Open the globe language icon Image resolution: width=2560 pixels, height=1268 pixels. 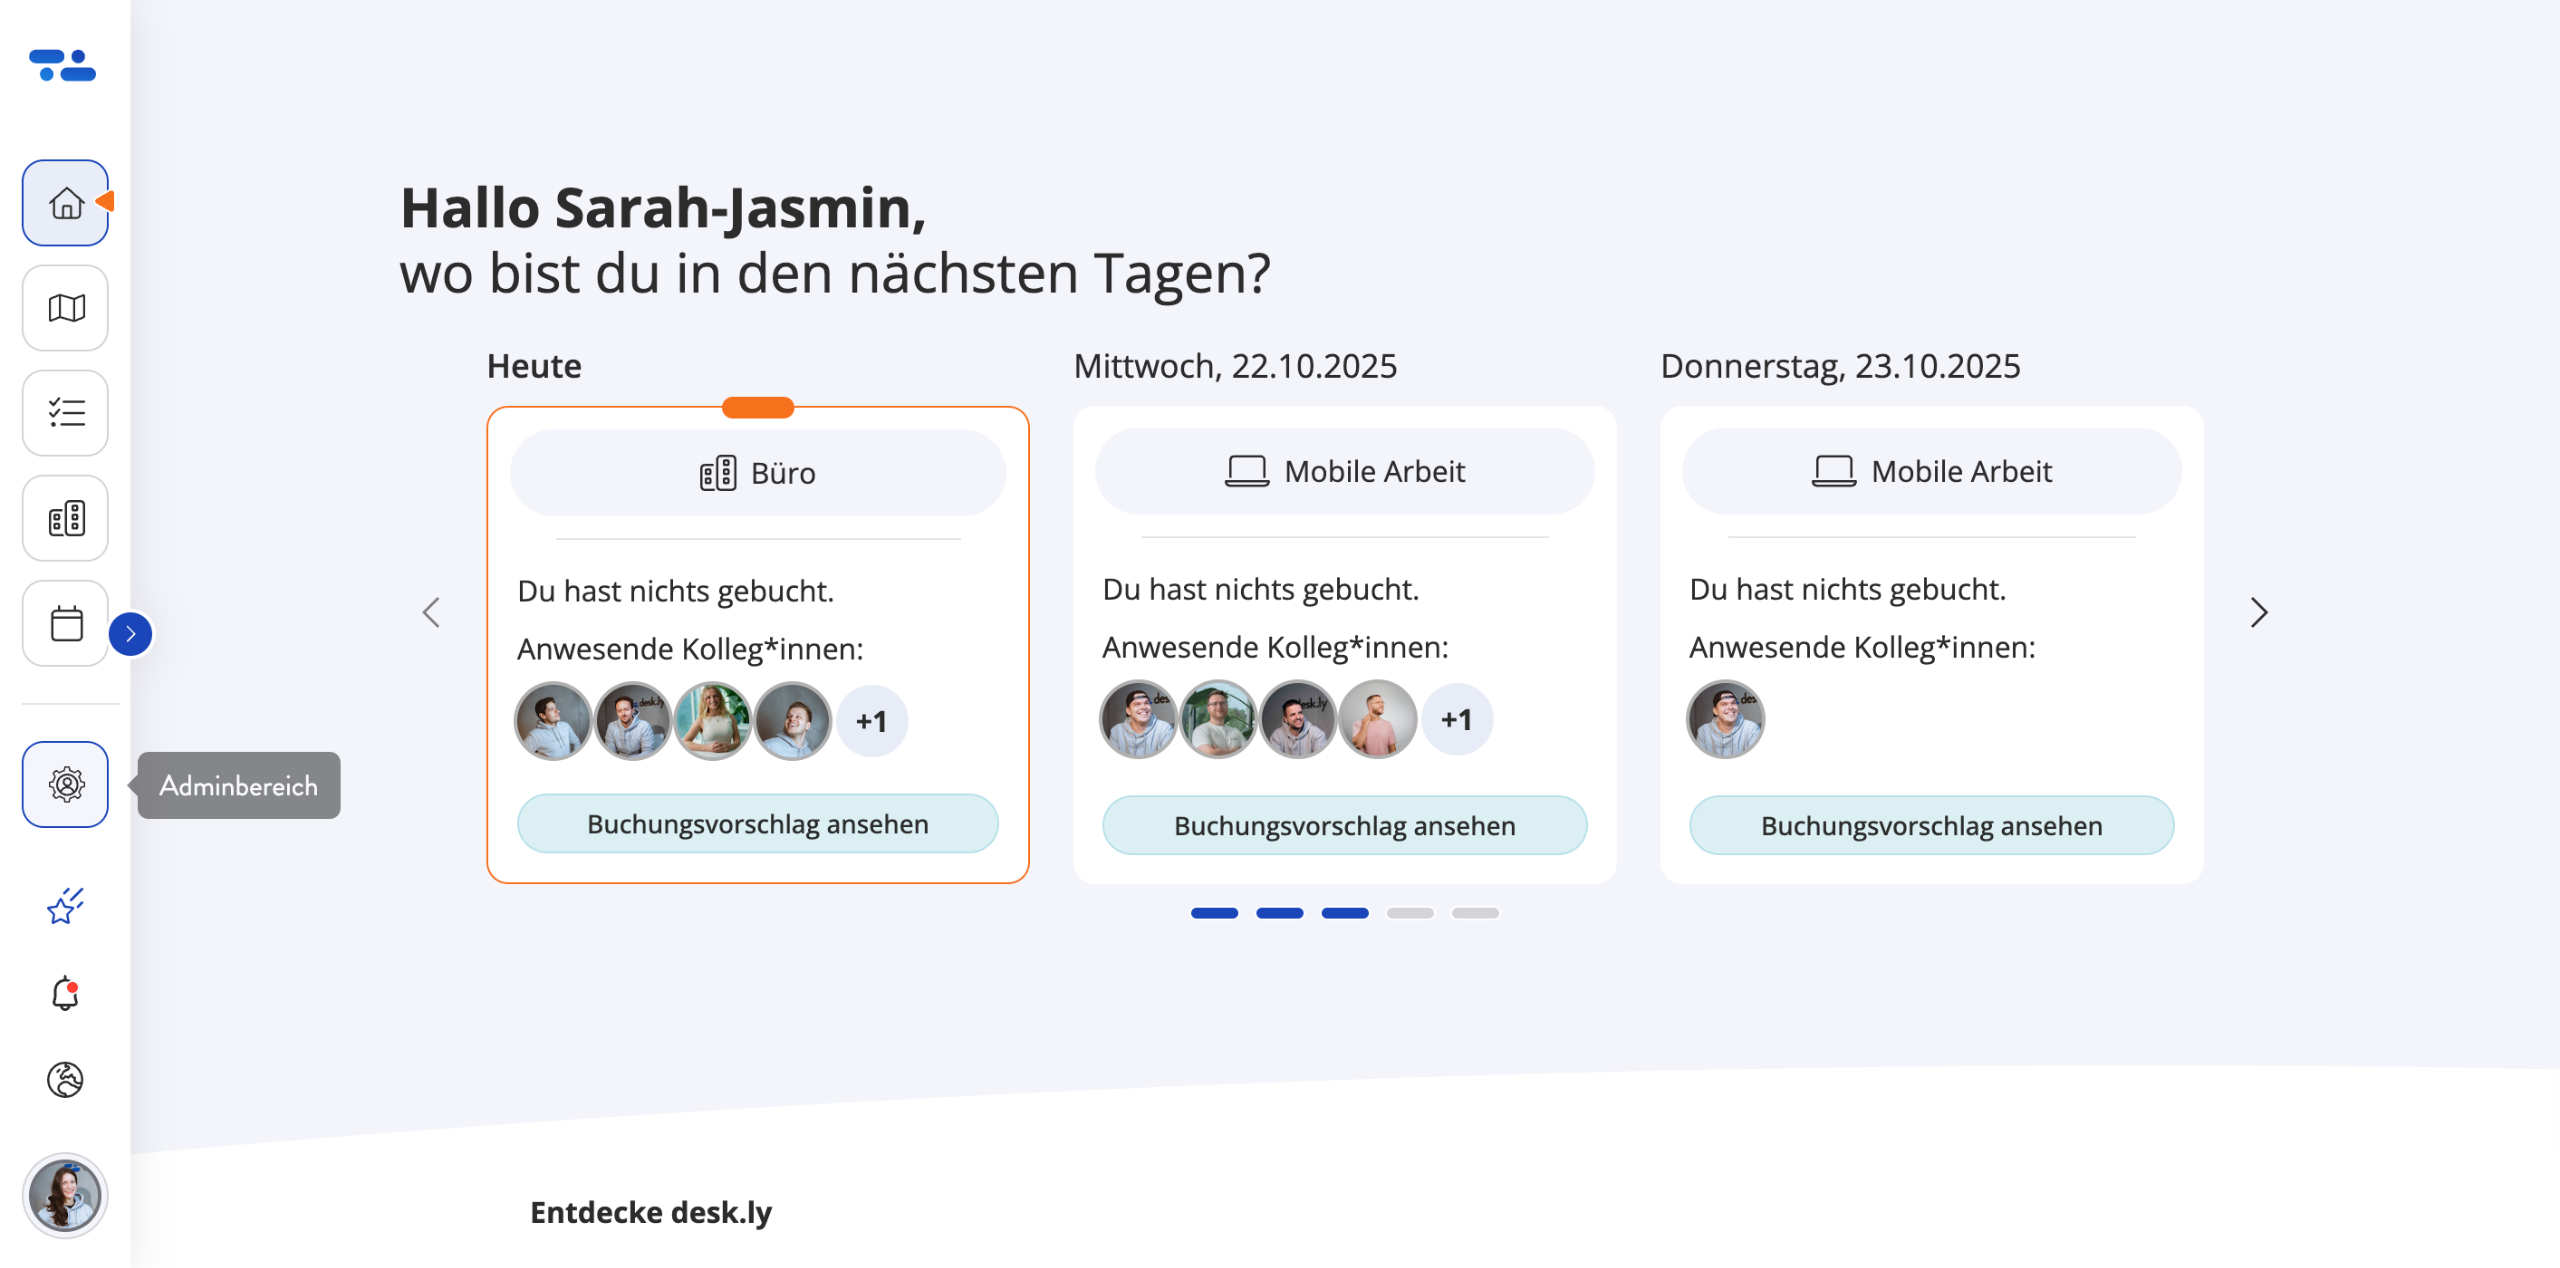pos(66,1080)
